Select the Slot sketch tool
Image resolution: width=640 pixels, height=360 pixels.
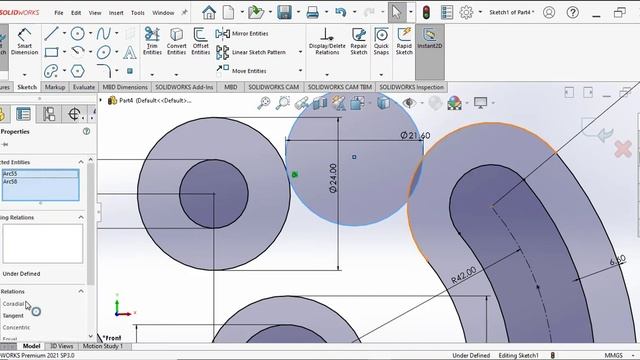[51, 71]
